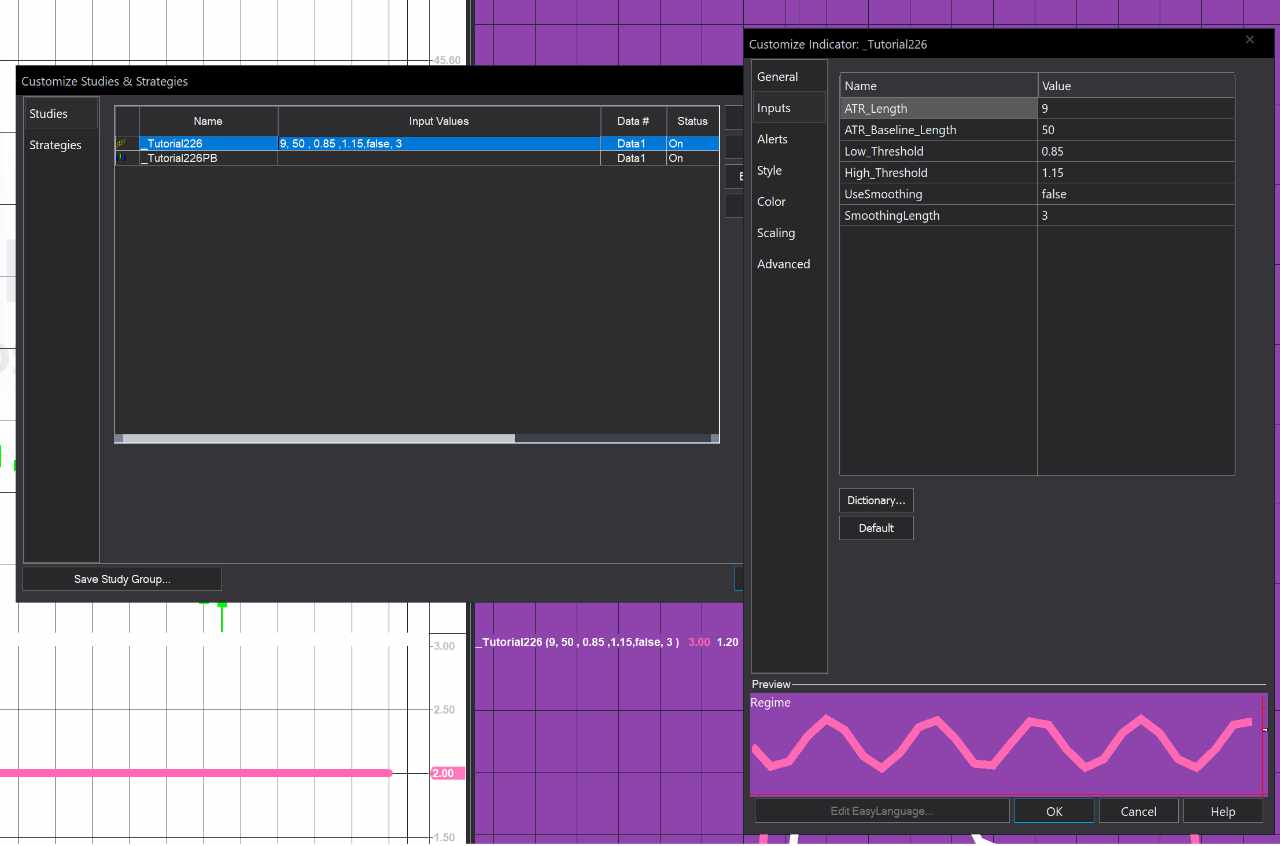Screen dimensions: 1280x846
Task: Select the ATR_Baseline_Length input name
Action: coord(938,130)
